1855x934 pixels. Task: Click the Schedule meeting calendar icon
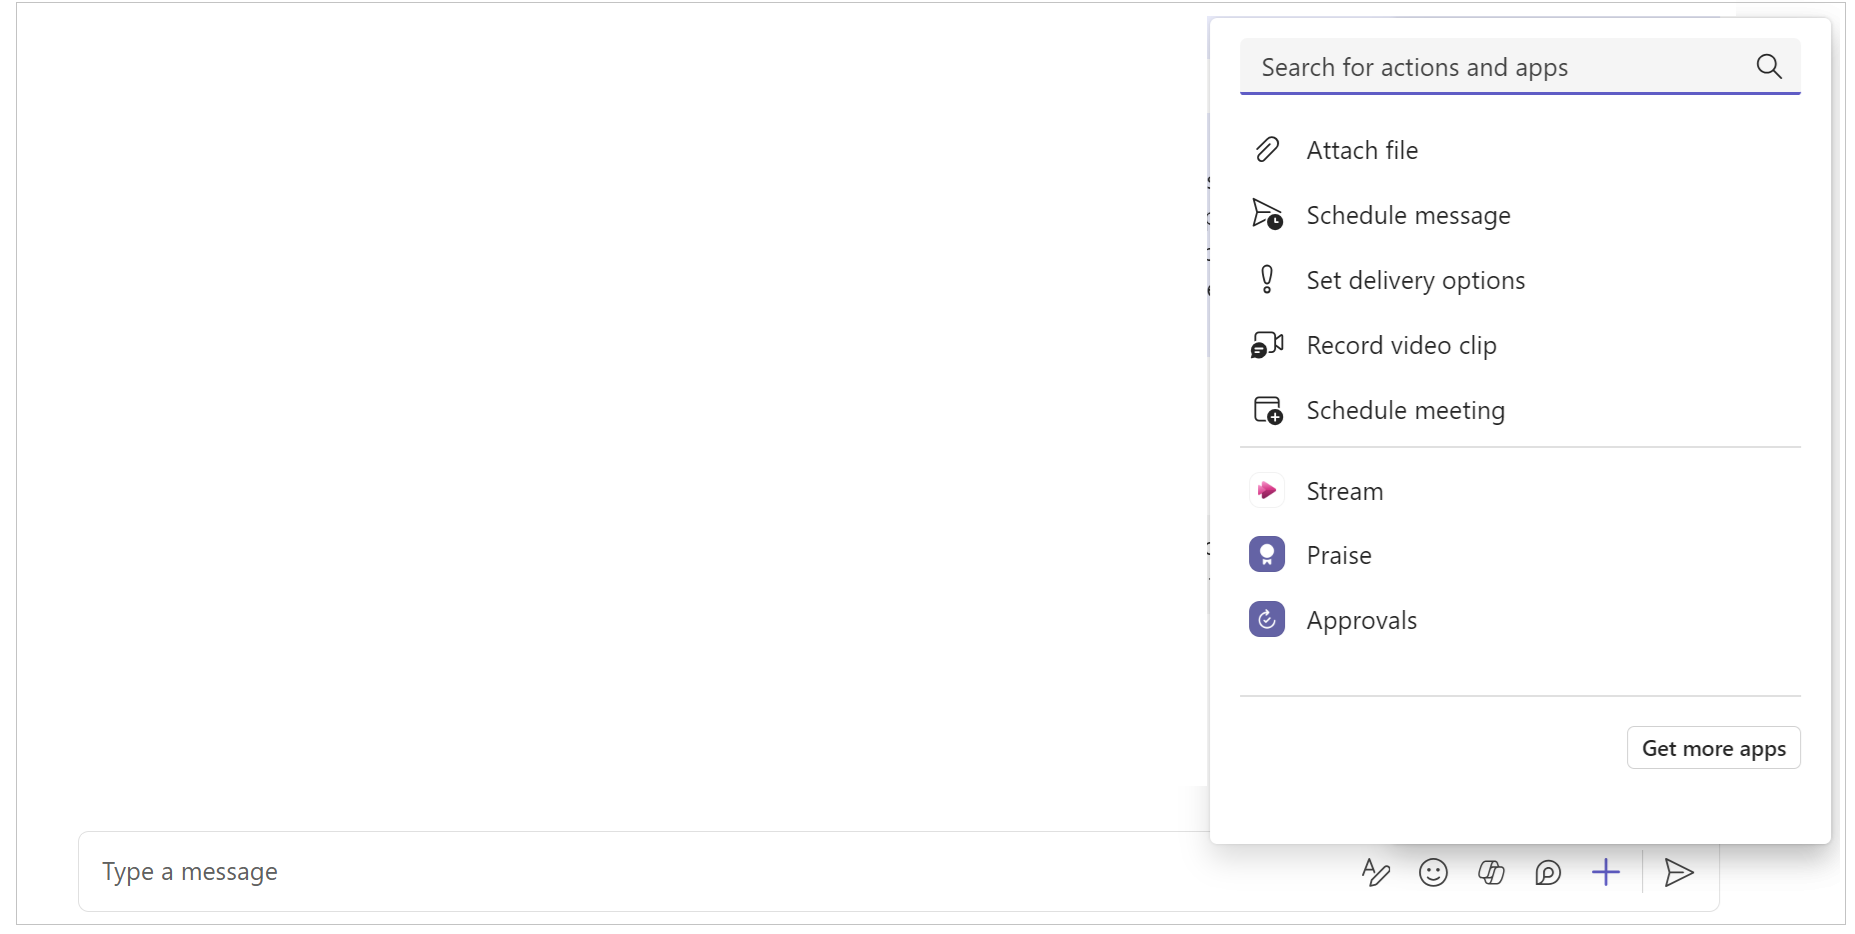click(x=1266, y=409)
